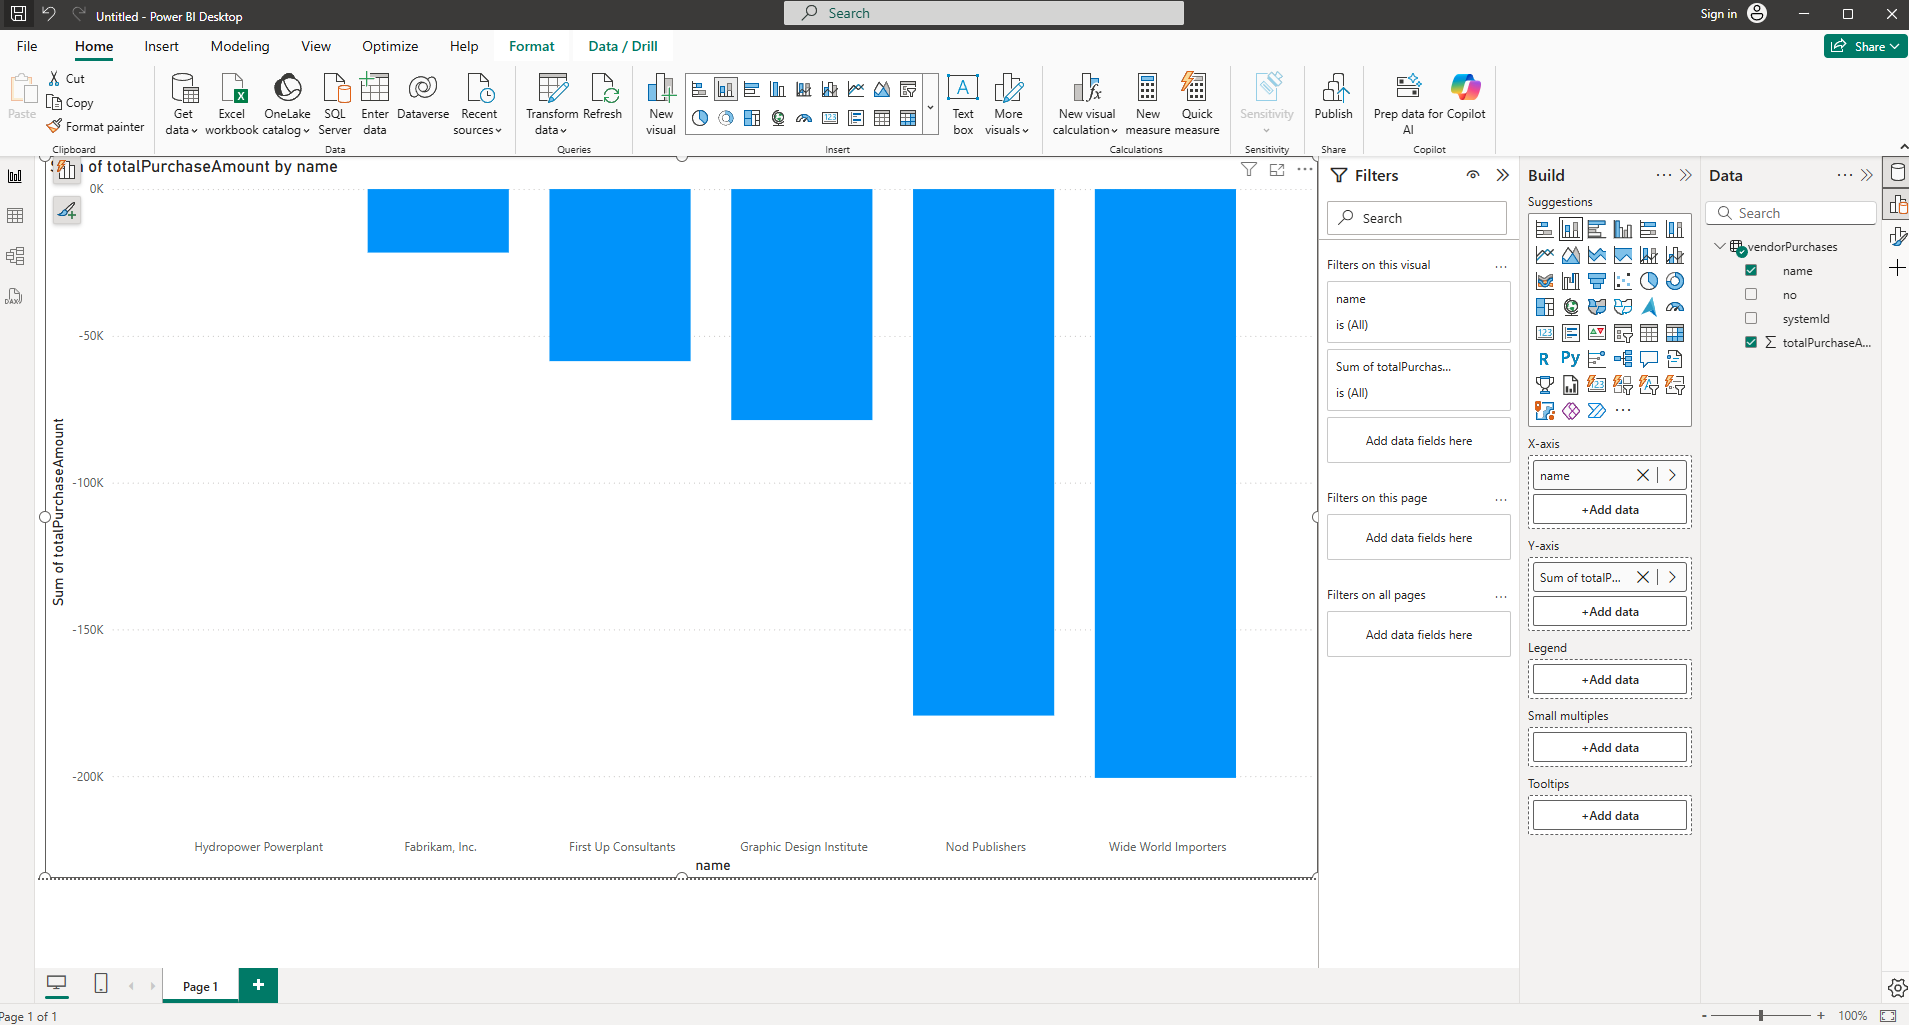Open the Table view in left sidebar
The height and width of the screenshot is (1025, 1909).
[x=15, y=216]
